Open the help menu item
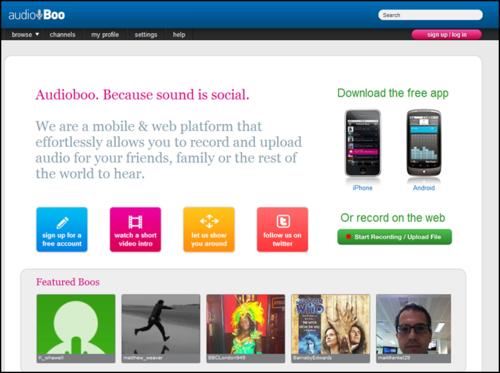The width and height of the screenshot is (500, 373). (x=179, y=34)
